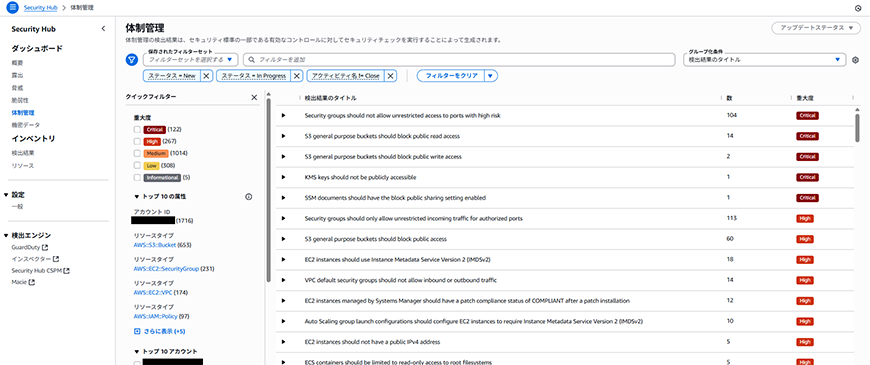Open the 保存されたフィルターセット dropdown
This screenshot has height=365, width=870.
click(191, 59)
